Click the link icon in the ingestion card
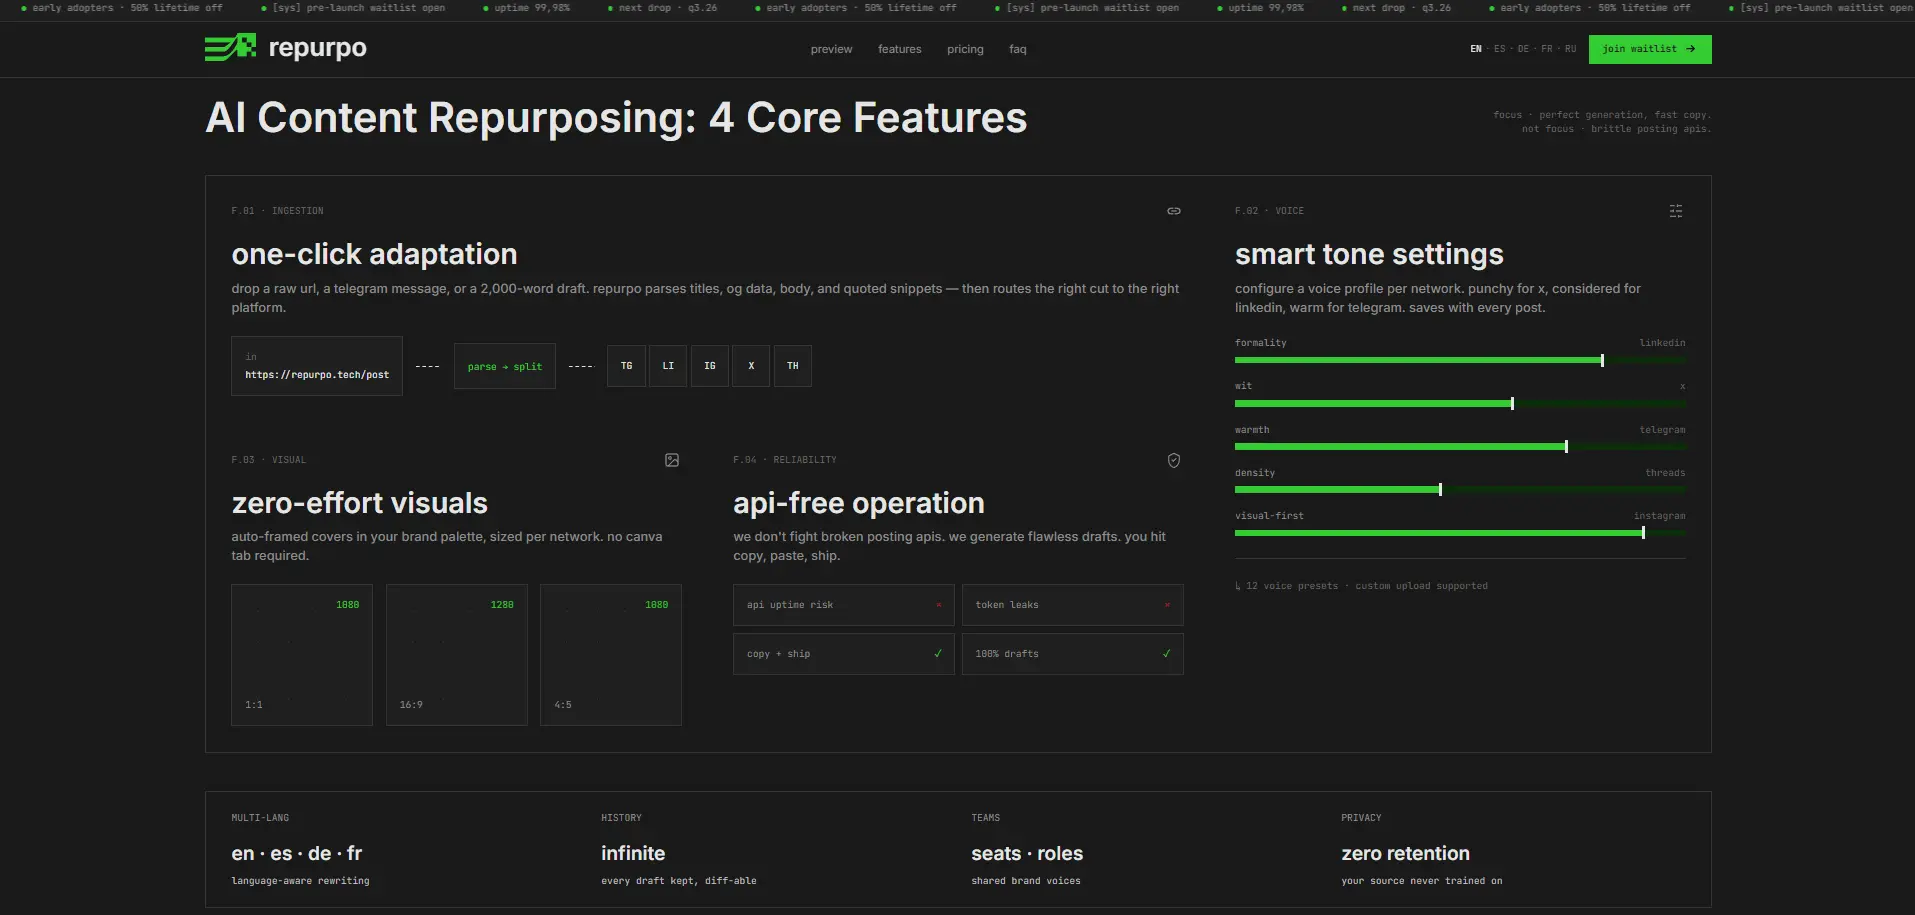 (x=1174, y=211)
